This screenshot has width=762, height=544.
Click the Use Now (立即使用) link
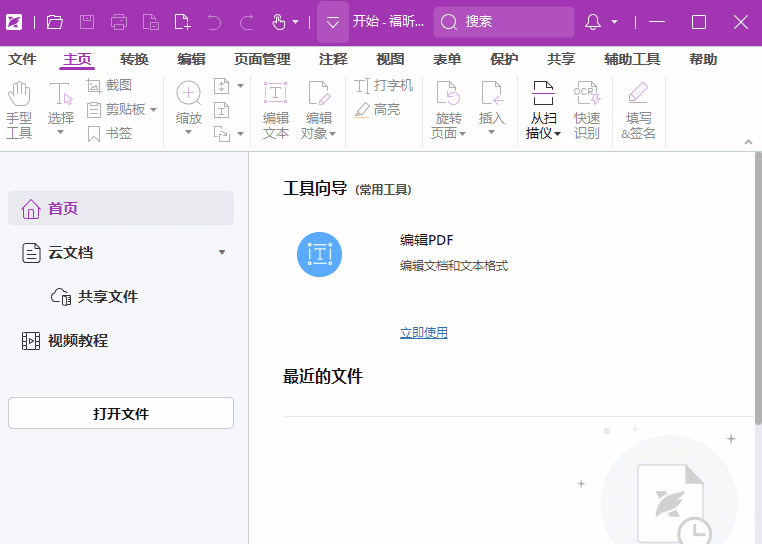(x=424, y=333)
